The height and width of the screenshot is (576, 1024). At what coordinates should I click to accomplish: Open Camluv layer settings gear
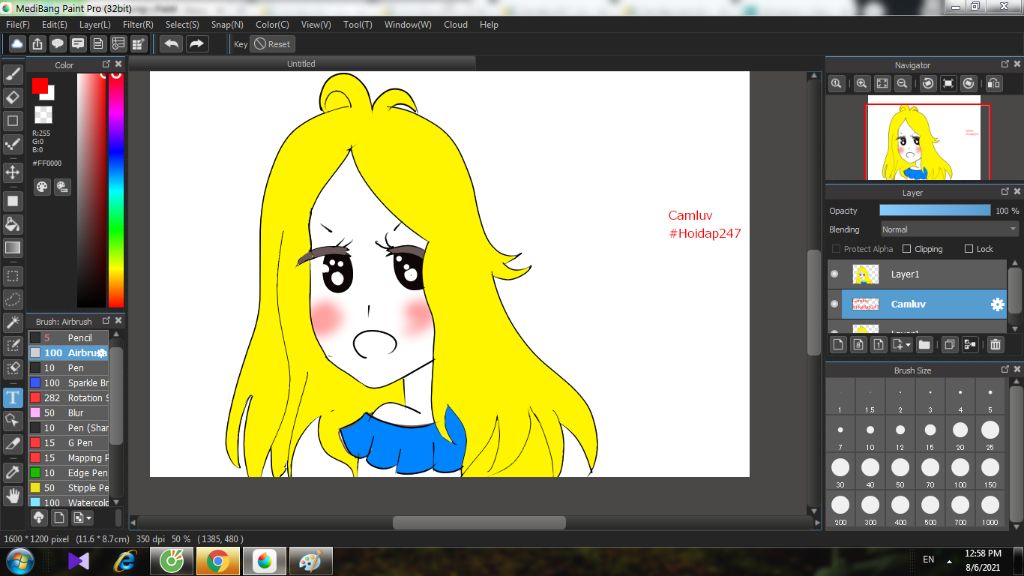click(997, 304)
